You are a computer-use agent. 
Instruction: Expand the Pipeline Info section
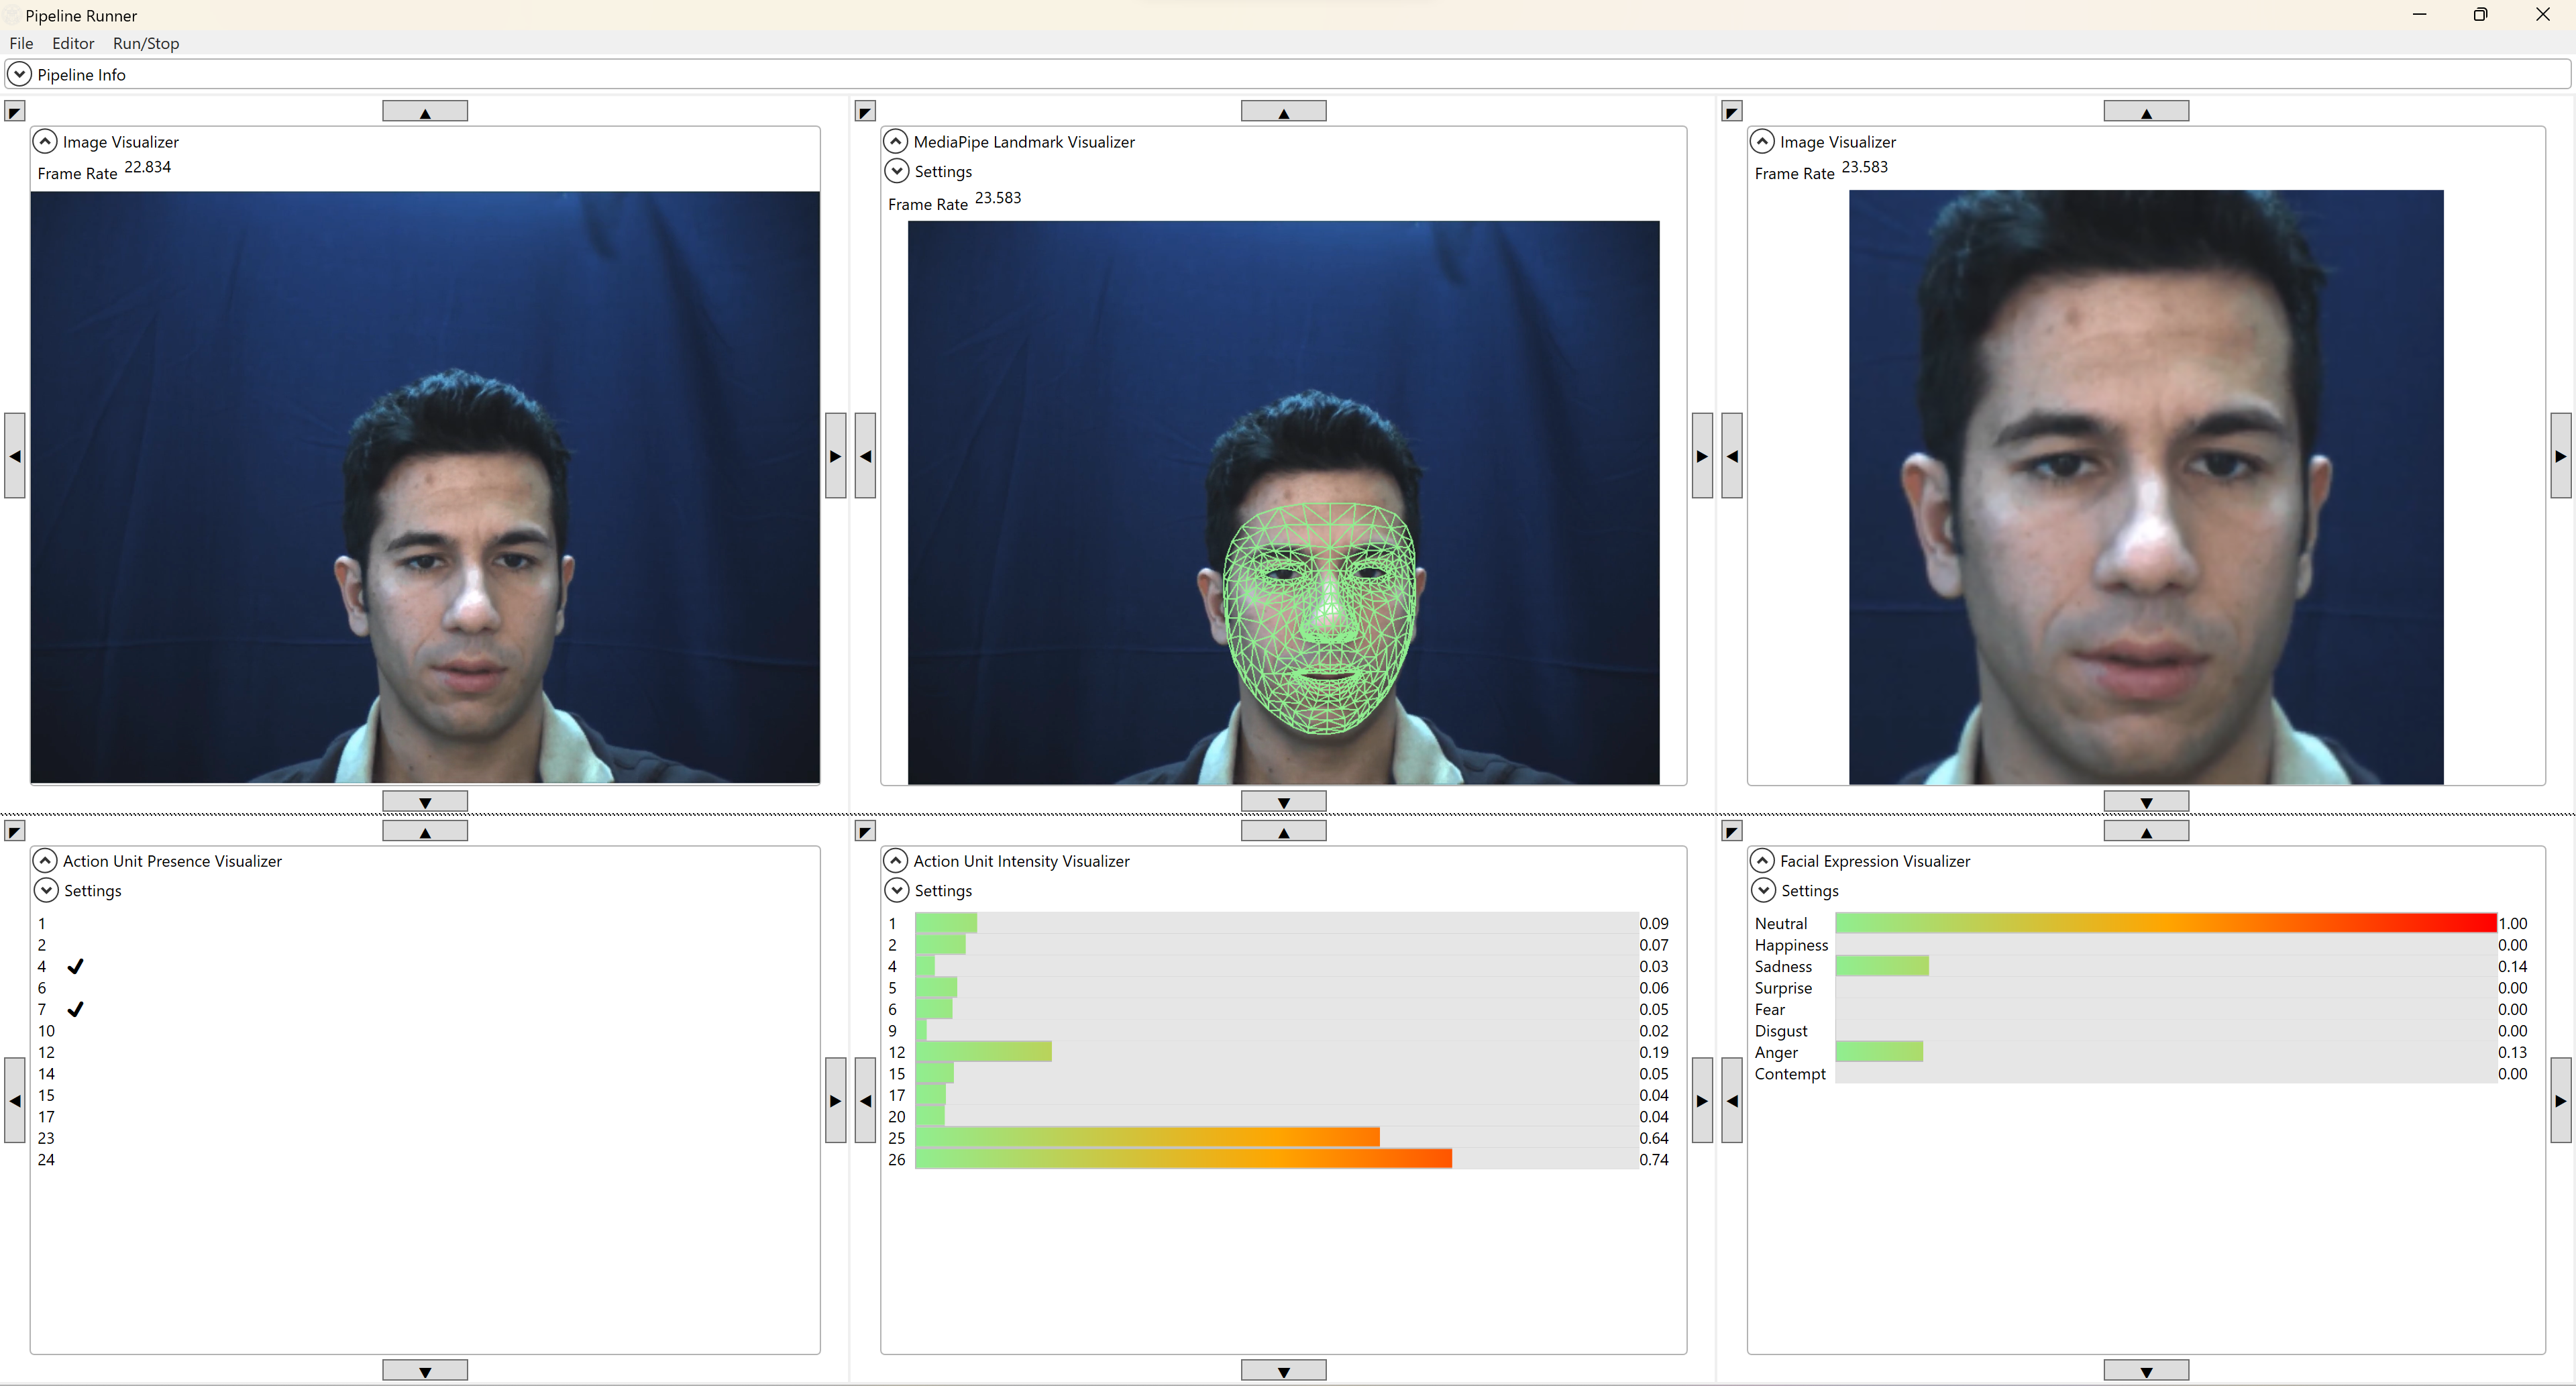click(19, 74)
